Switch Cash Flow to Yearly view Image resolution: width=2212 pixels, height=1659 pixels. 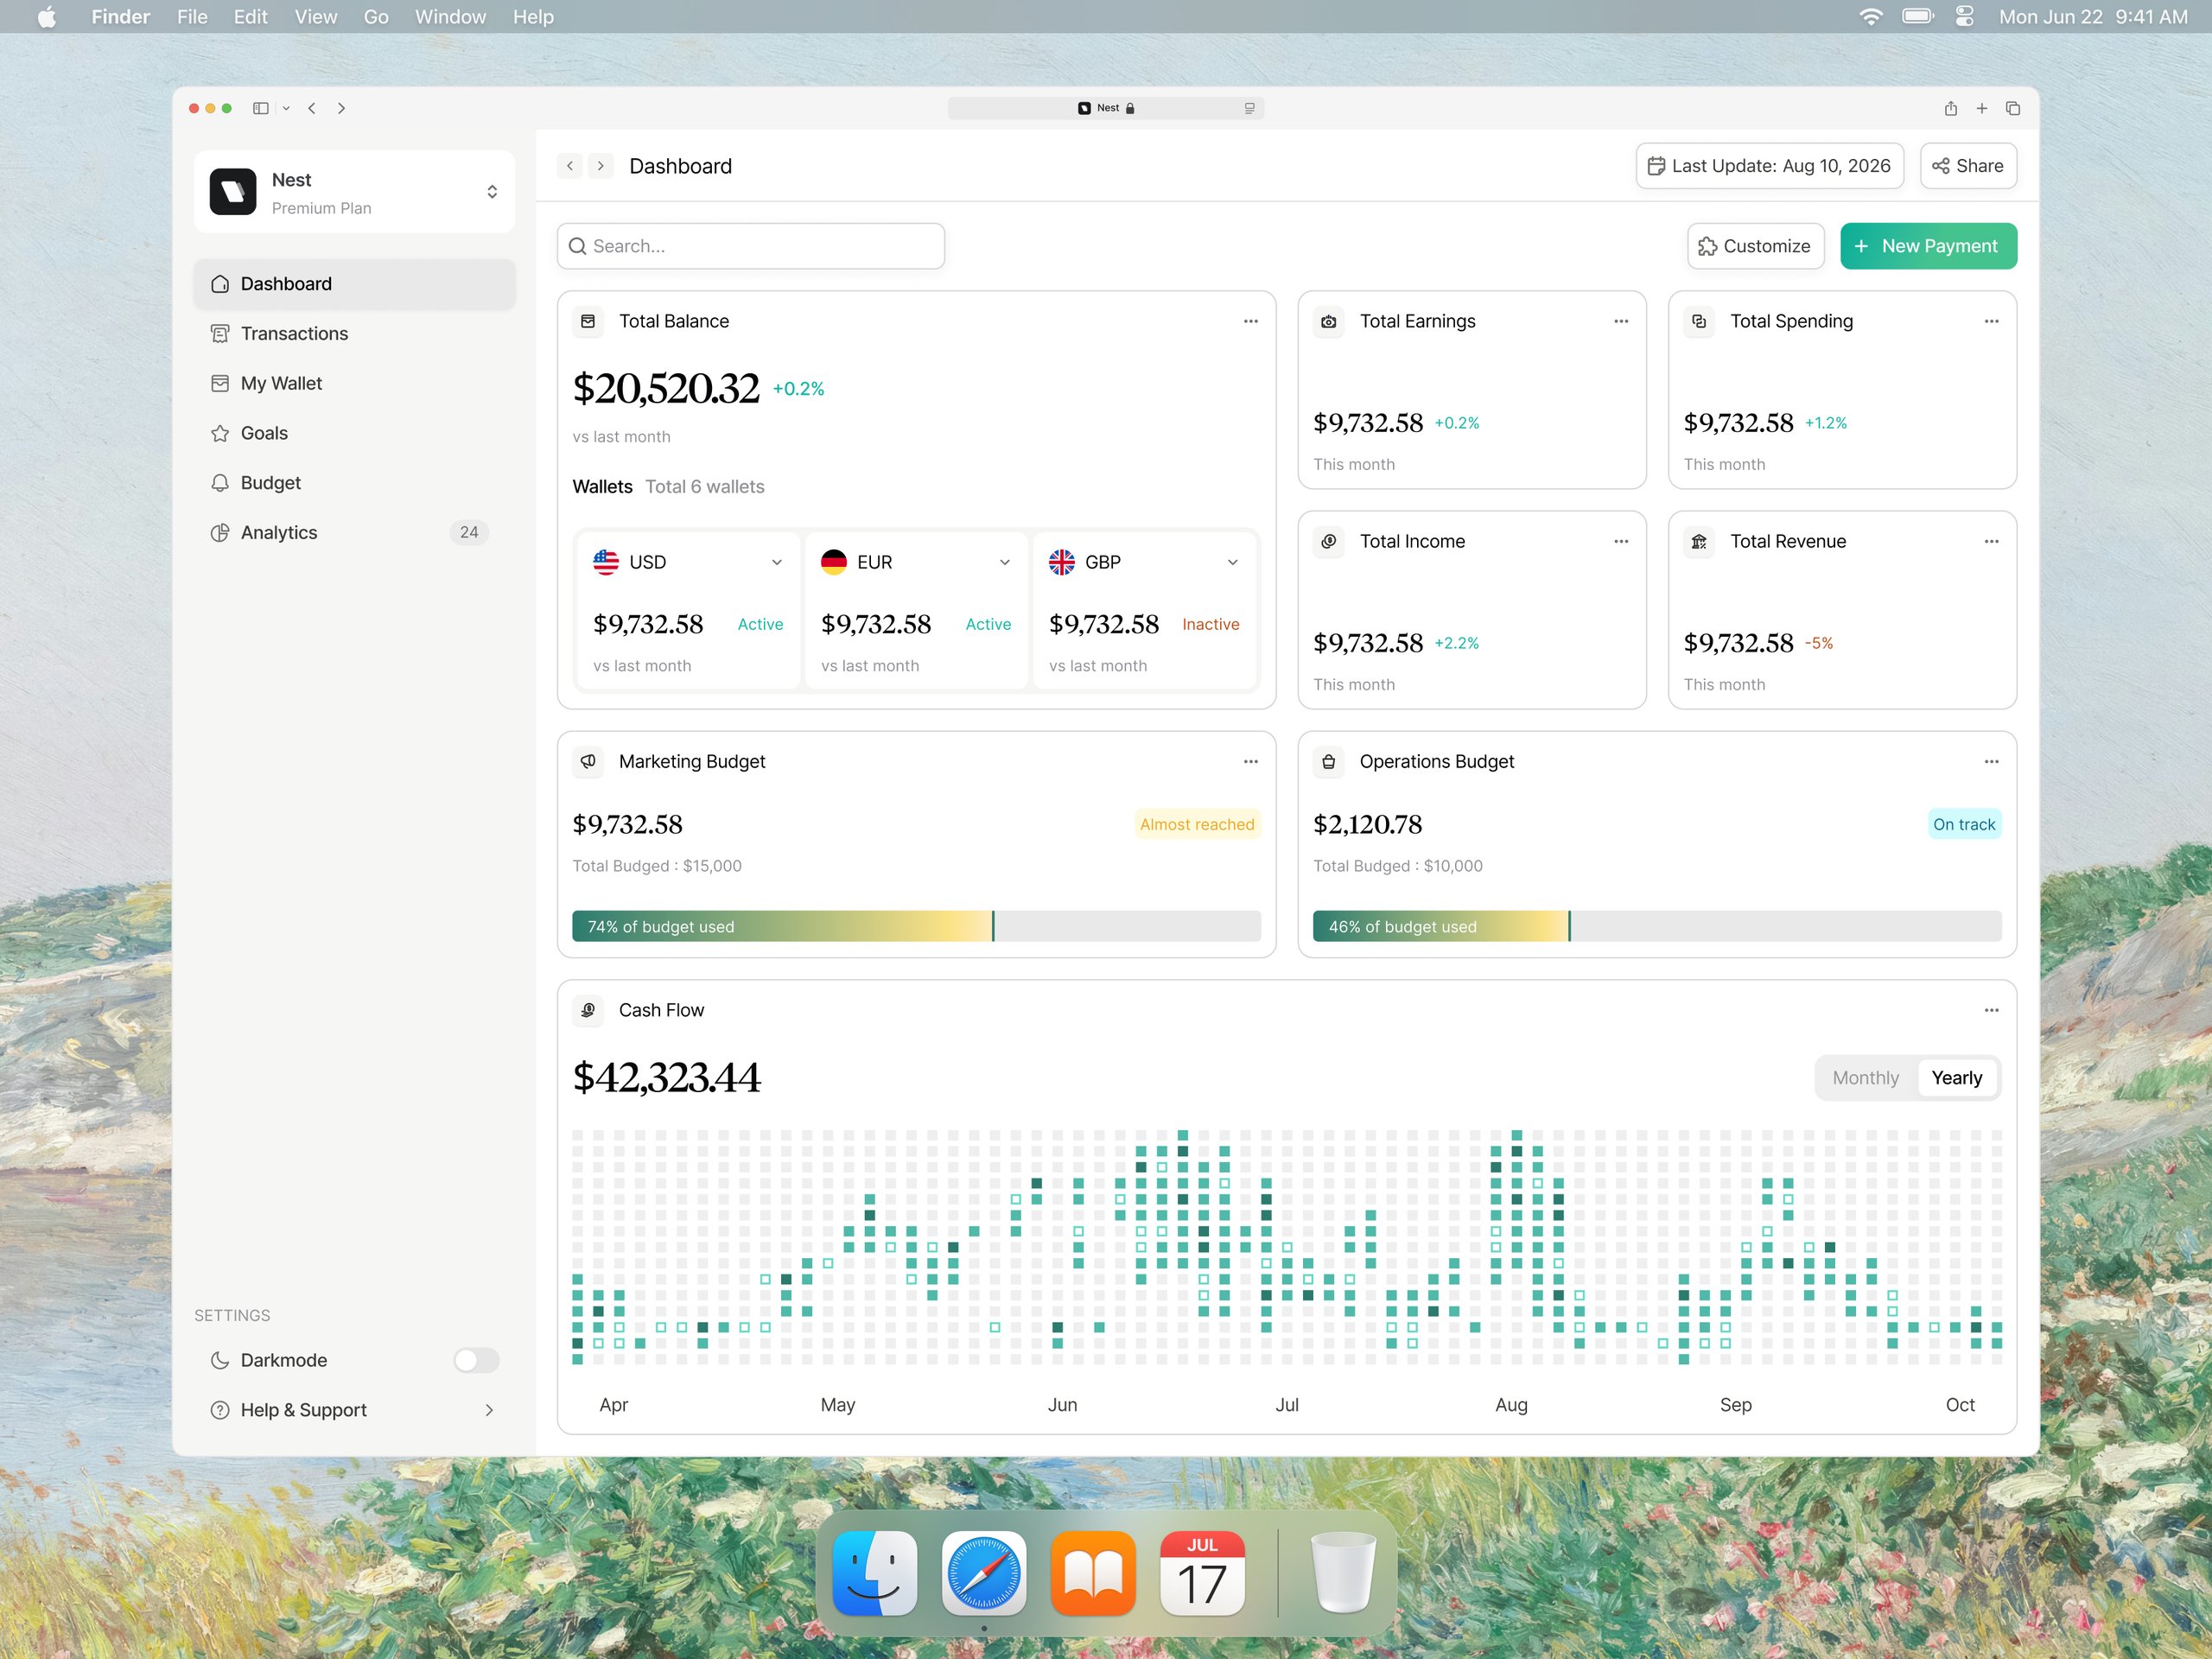1956,1078
